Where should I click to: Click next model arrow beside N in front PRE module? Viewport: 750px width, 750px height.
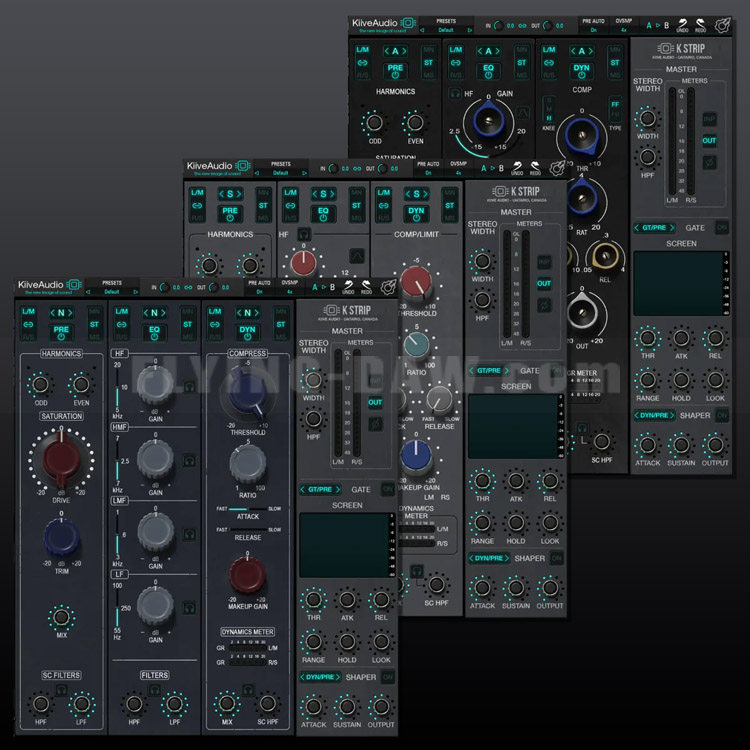pos(70,313)
